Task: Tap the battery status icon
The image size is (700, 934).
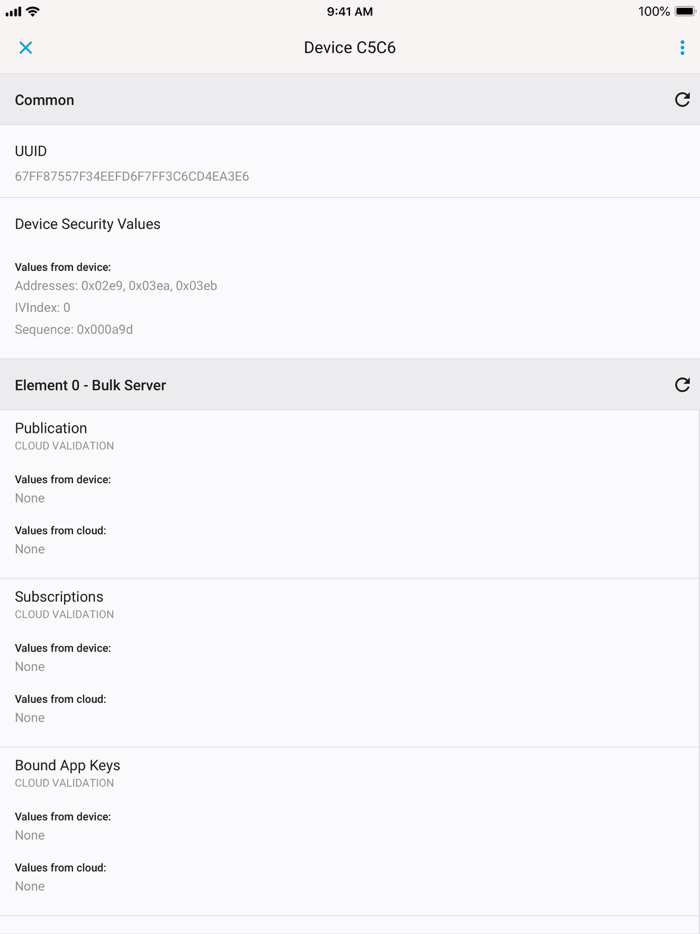Action: point(685,12)
